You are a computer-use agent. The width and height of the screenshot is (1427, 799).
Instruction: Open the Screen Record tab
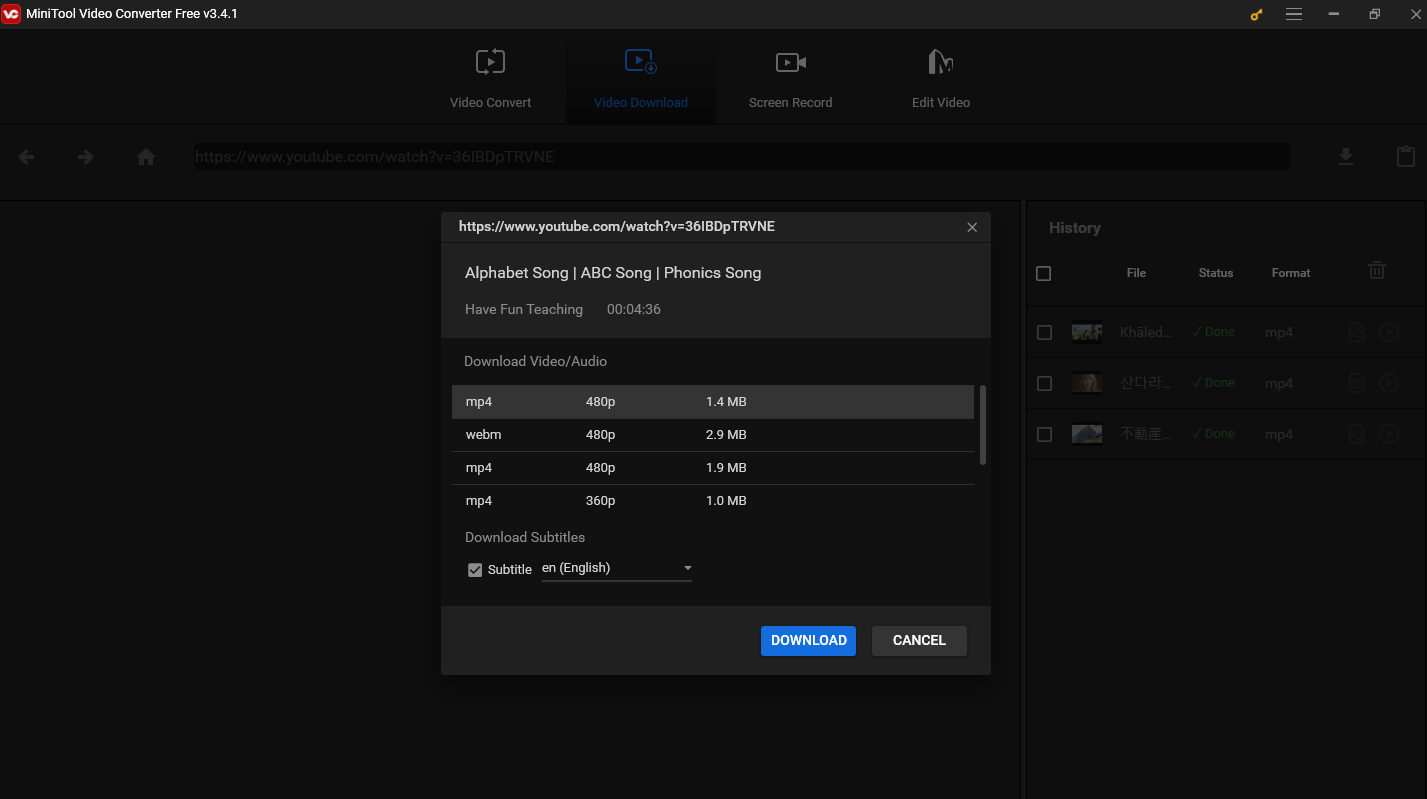point(790,80)
